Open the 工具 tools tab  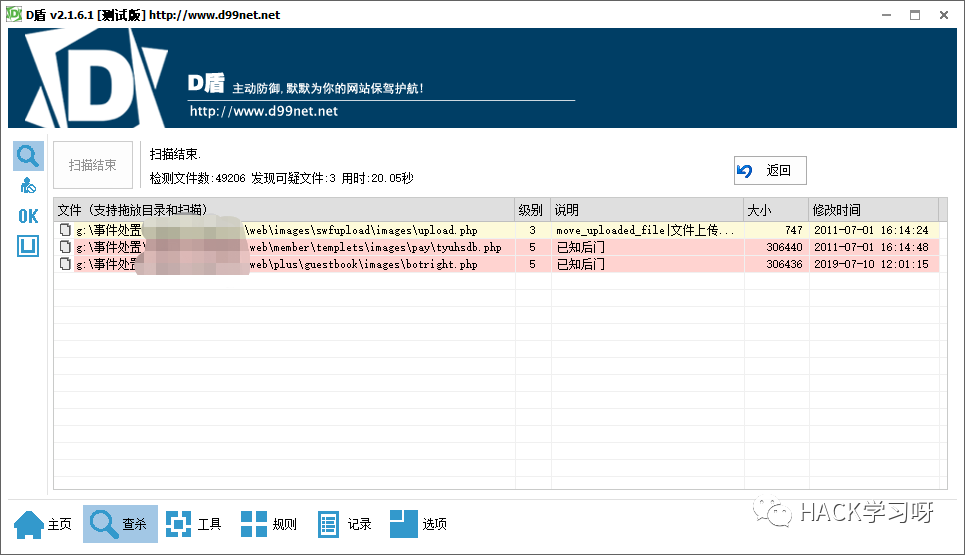194,524
